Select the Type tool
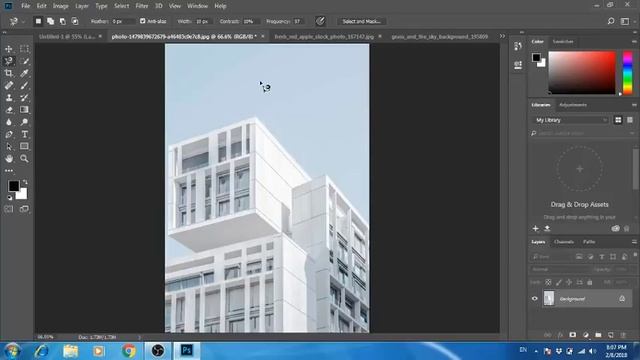640x360 pixels. pyautogui.click(x=24, y=134)
